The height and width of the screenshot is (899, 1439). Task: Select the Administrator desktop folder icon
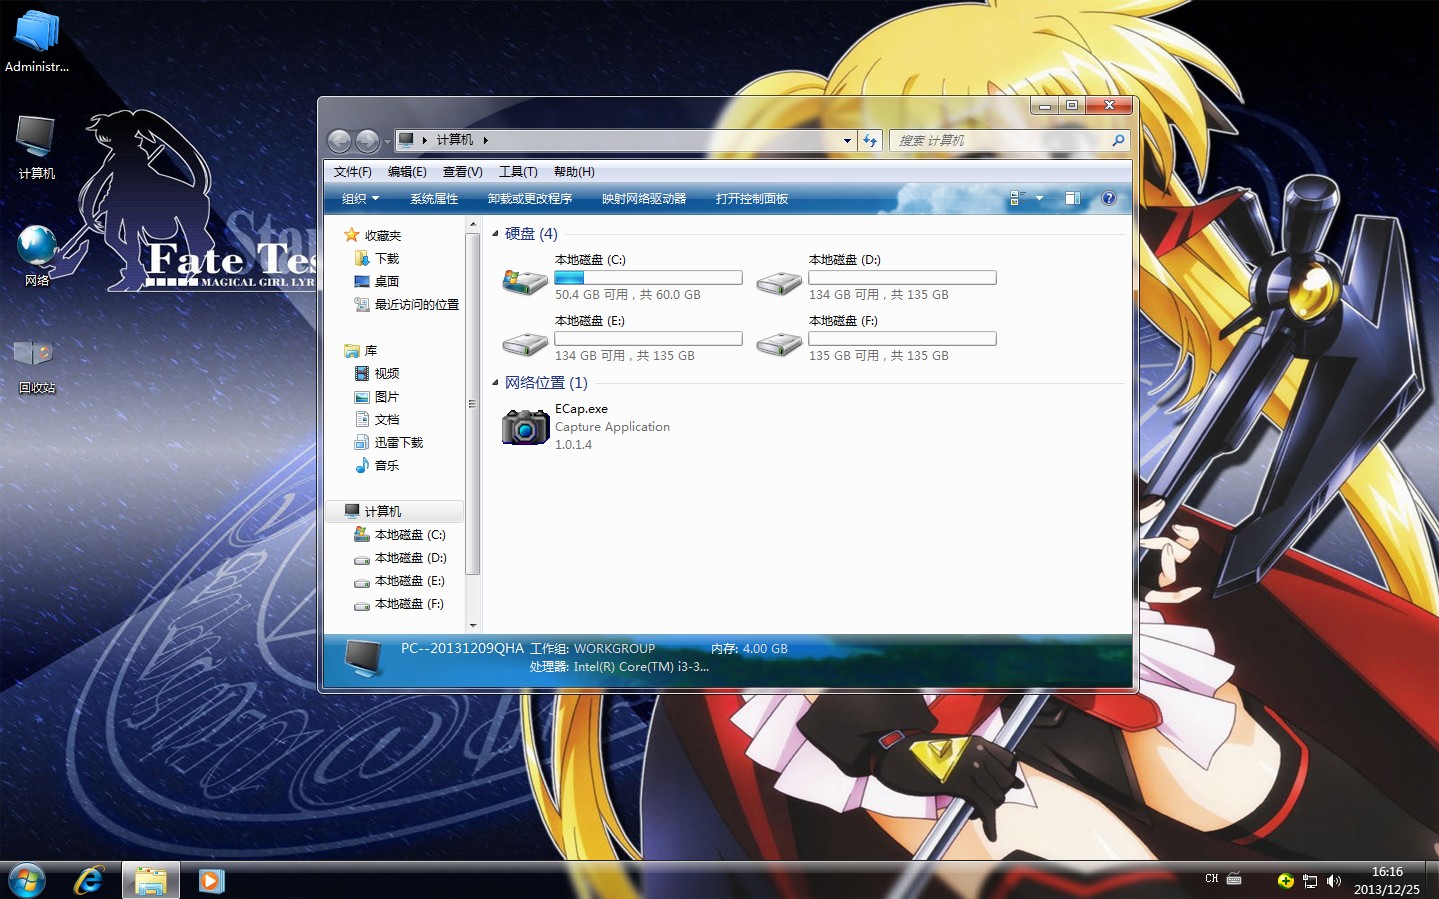click(x=37, y=41)
